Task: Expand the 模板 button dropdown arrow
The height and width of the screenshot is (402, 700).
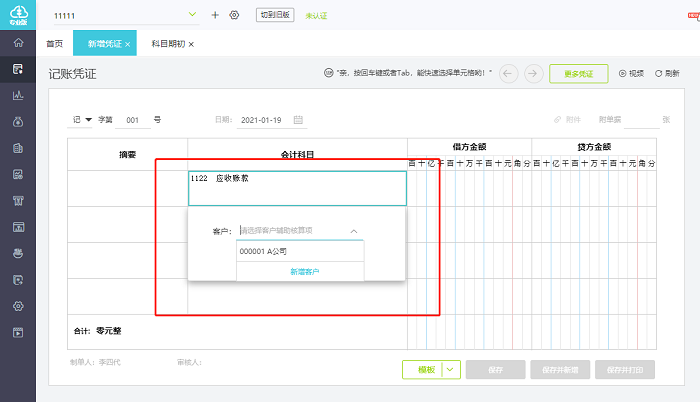Action: coord(450,370)
